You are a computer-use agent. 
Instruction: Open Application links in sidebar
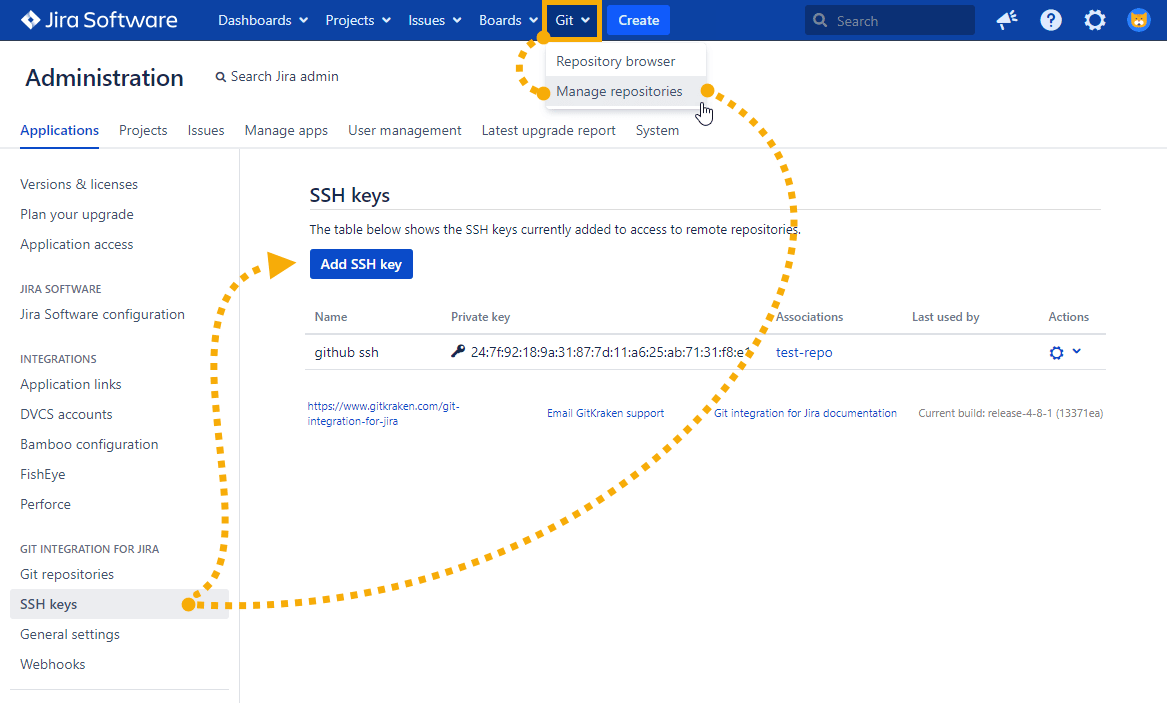tap(71, 385)
